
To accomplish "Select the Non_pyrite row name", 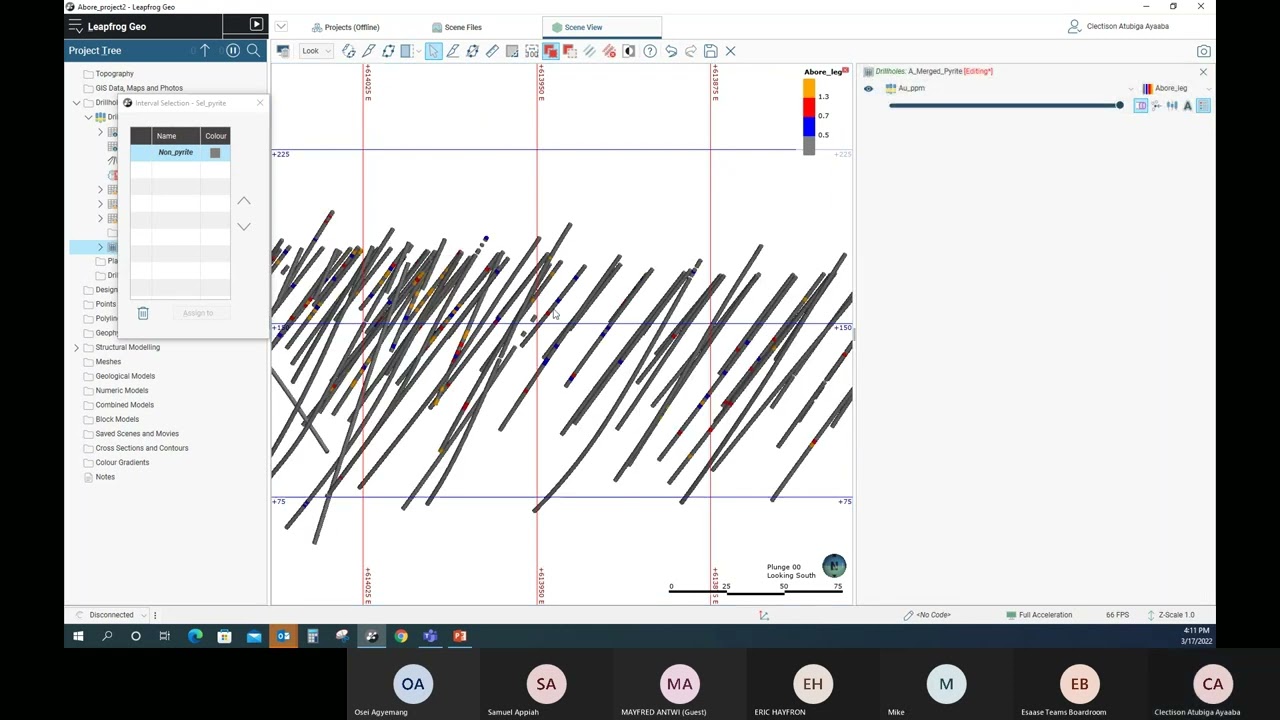I will point(175,152).
